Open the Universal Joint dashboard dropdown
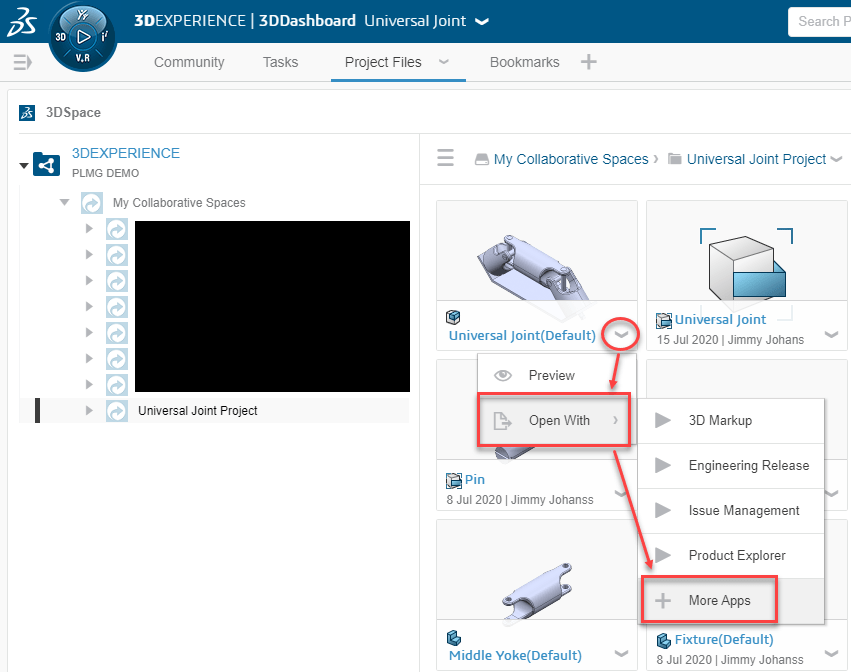 click(x=481, y=21)
